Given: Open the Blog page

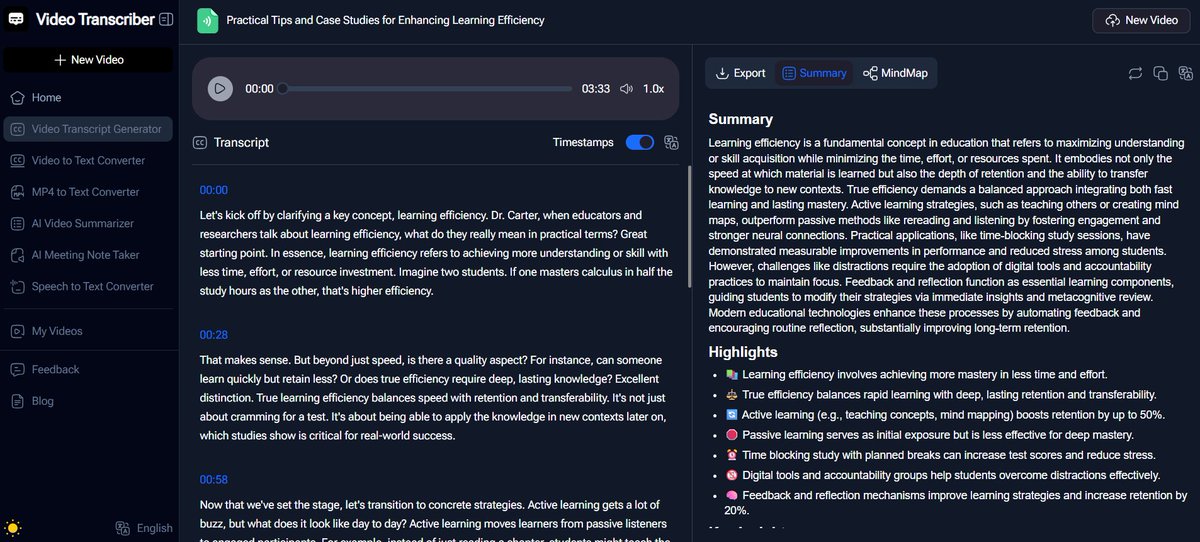Looking at the screenshot, I should point(88,401).
